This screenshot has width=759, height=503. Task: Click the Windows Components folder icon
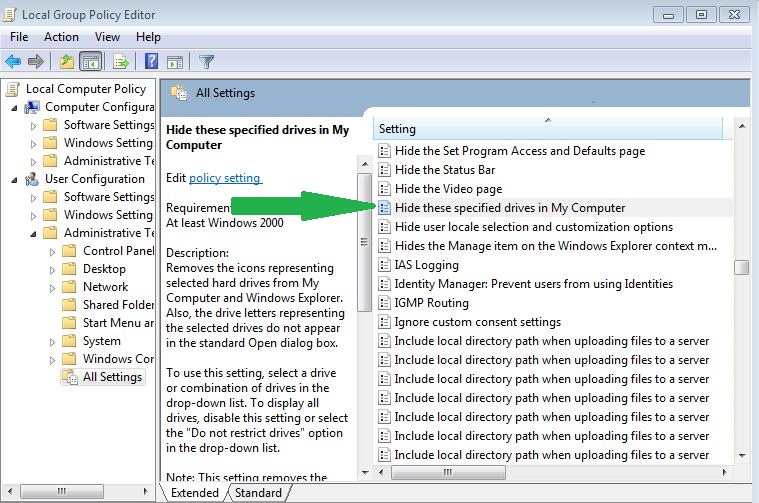click(69, 359)
